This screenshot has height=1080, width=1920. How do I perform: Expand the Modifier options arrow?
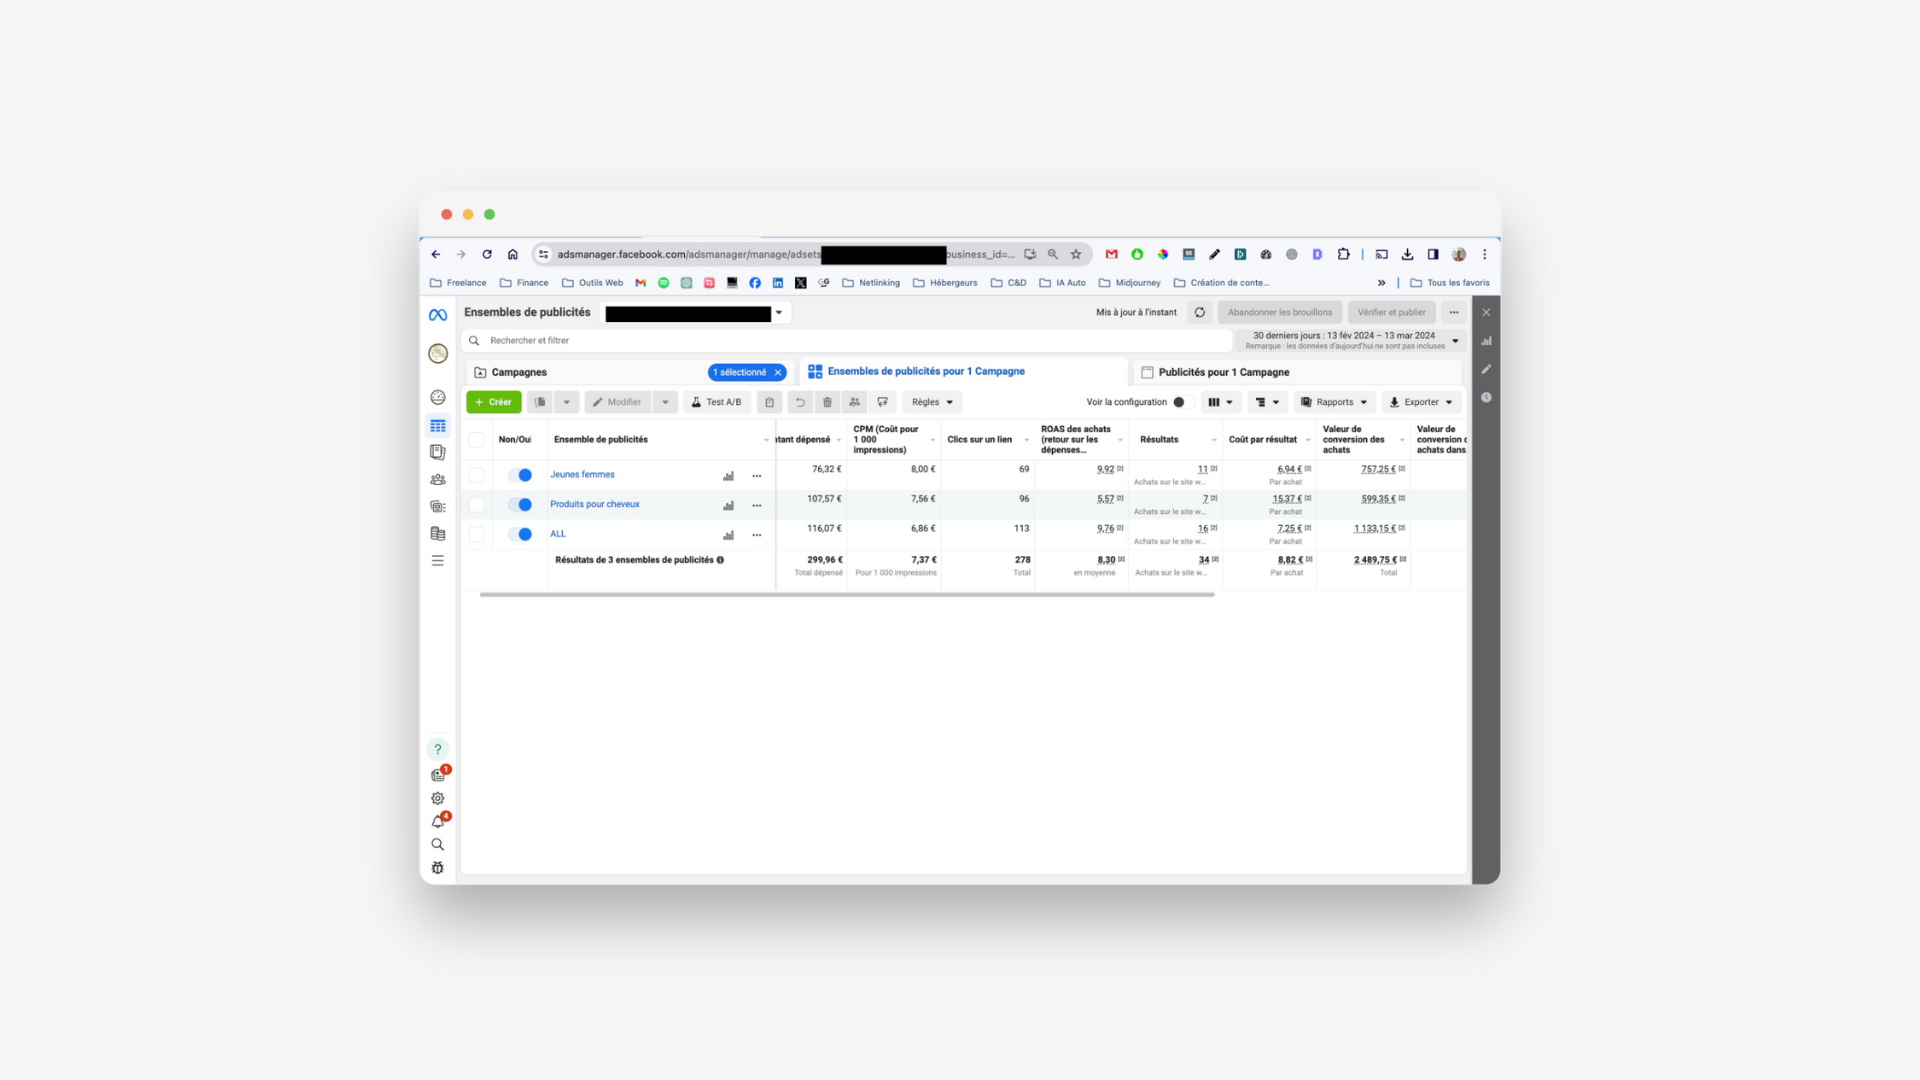pos(665,402)
